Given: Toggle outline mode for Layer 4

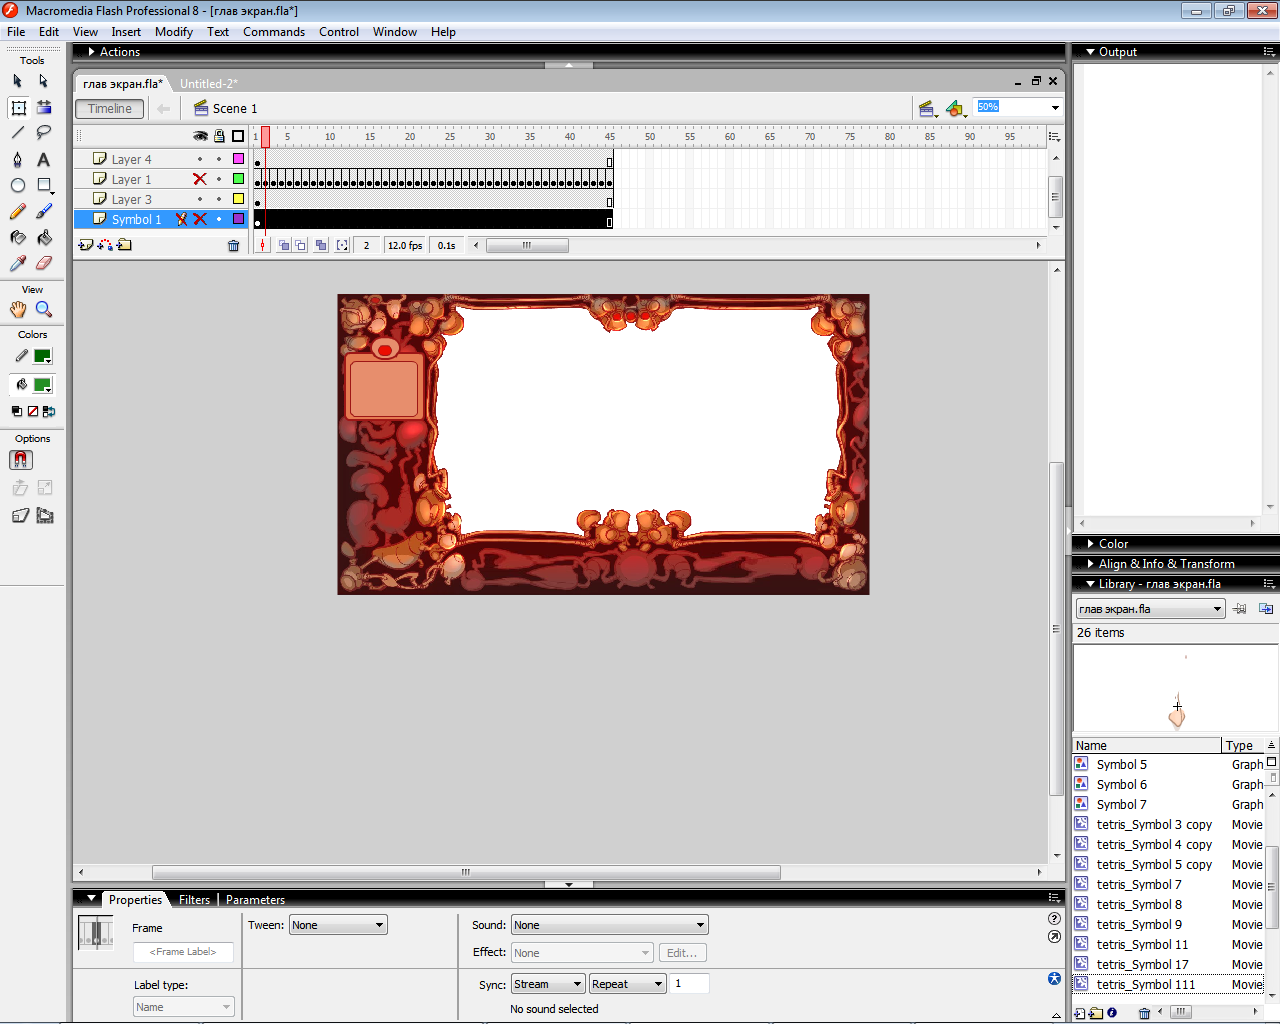Looking at the screenshot, I should point(238,159).
